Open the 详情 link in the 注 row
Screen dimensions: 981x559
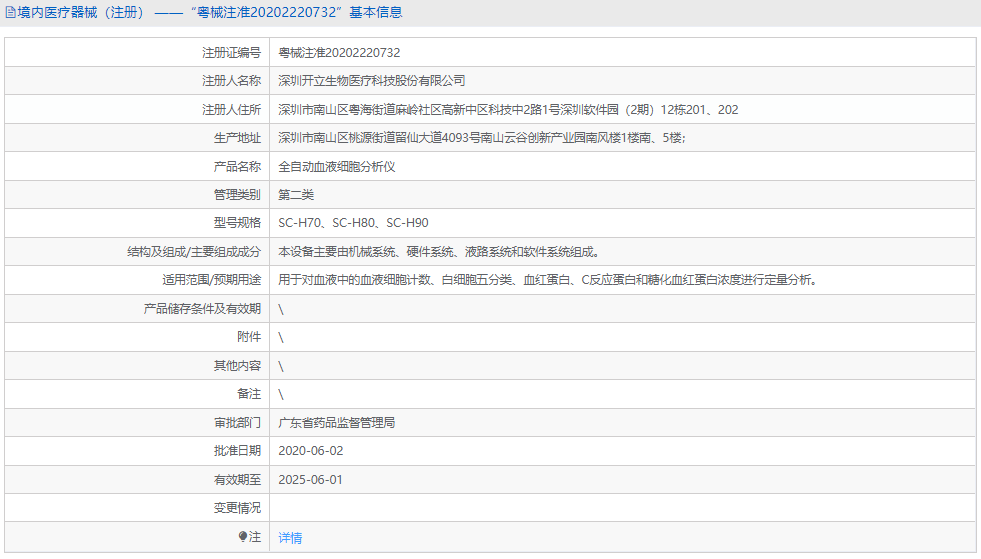(290, 538)
